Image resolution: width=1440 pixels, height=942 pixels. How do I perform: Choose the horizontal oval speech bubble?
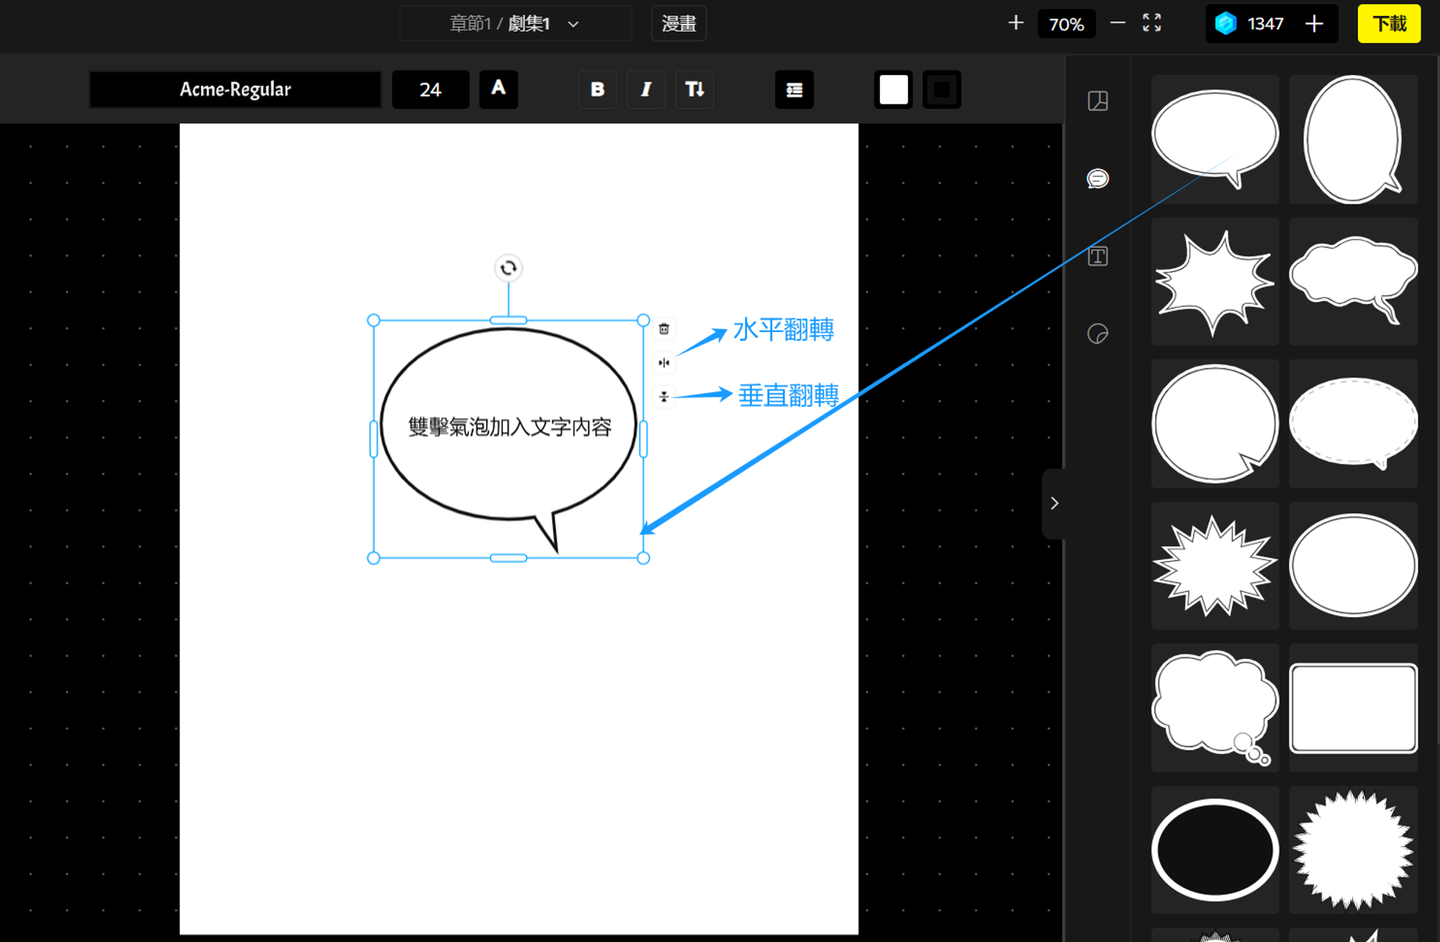pyautogui.click(x=1215, y=139)
